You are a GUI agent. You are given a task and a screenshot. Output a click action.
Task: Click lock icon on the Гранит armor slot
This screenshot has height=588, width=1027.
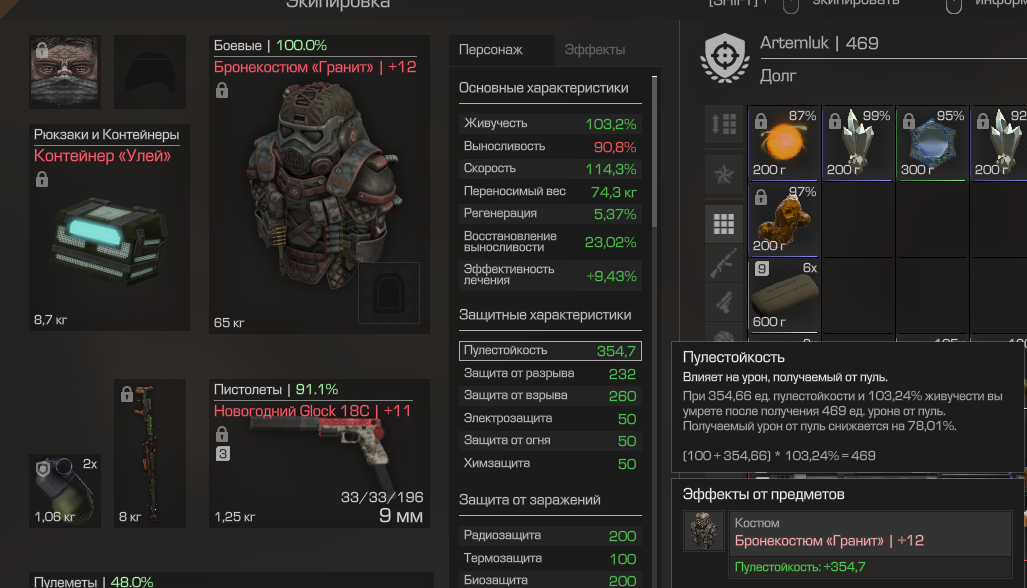pyautogui.click(x=222, y=90)
